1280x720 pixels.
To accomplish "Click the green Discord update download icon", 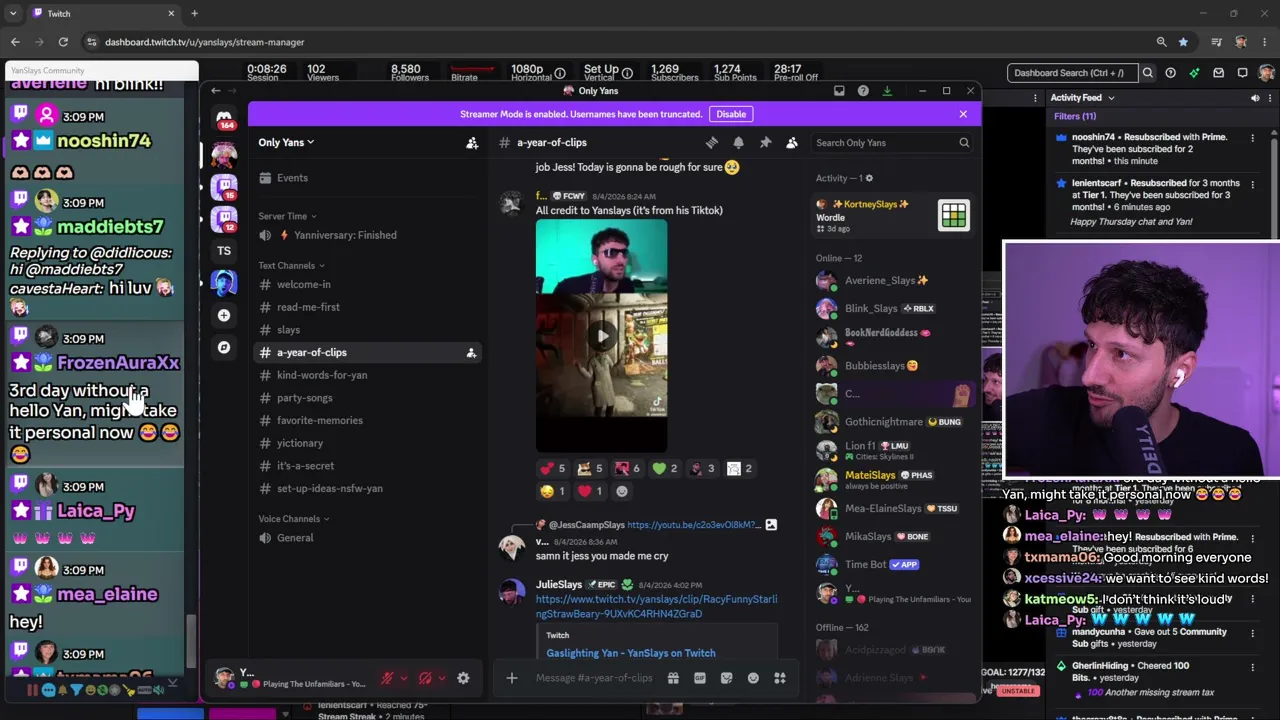I will tap(887, 91).
